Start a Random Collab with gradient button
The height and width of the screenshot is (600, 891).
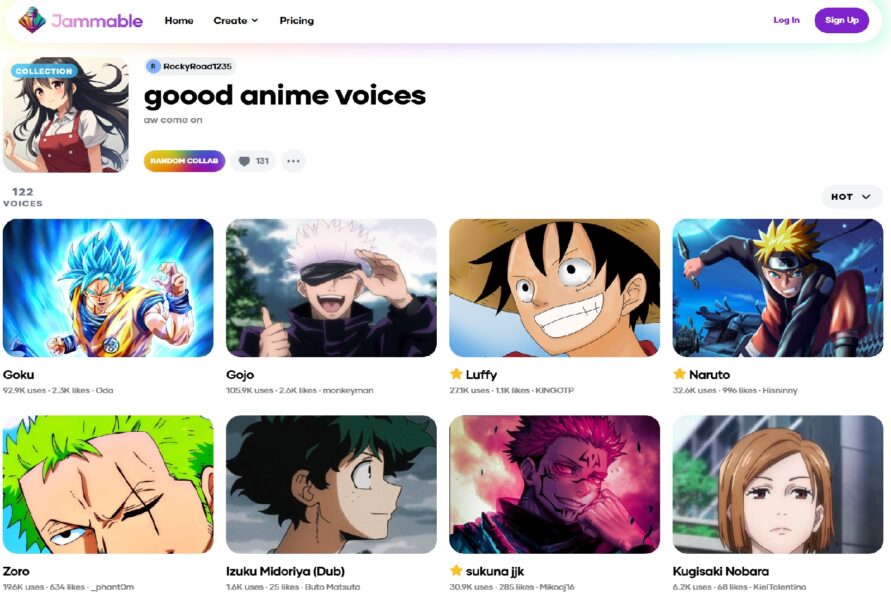click(184, 161)
